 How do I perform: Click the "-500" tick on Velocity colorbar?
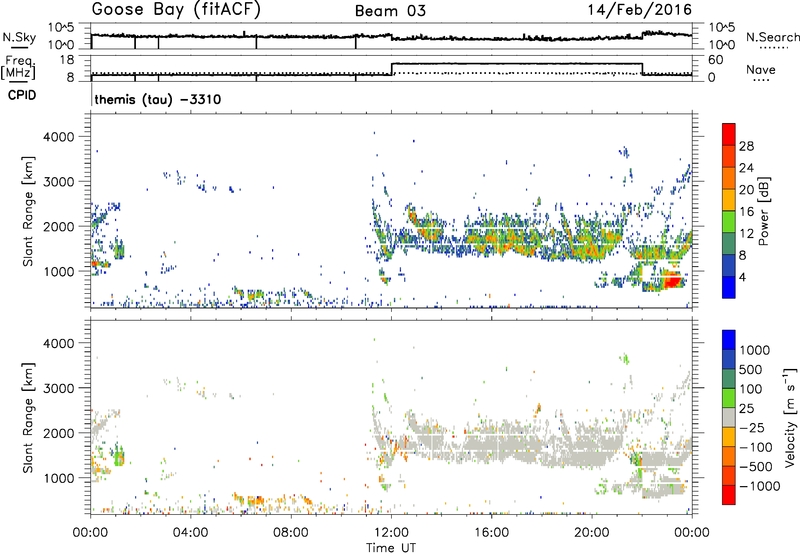tap(756, 466)
